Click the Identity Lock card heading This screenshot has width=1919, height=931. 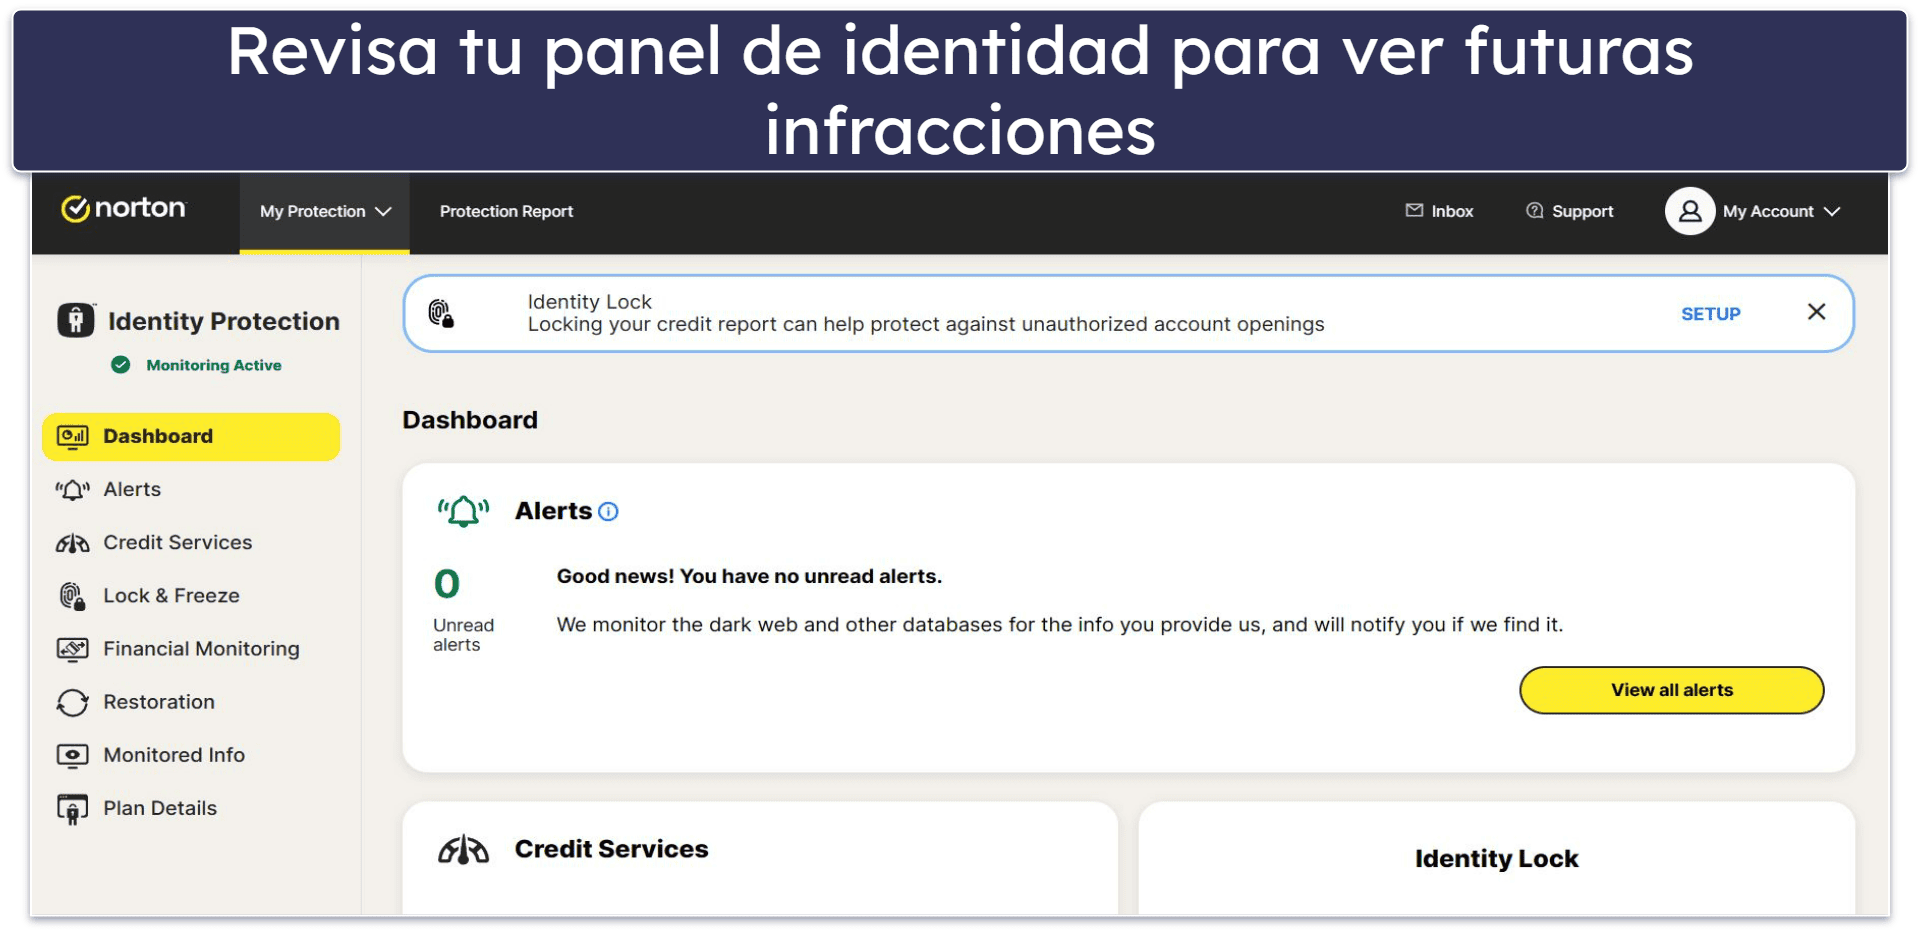tap(1496, 859)
